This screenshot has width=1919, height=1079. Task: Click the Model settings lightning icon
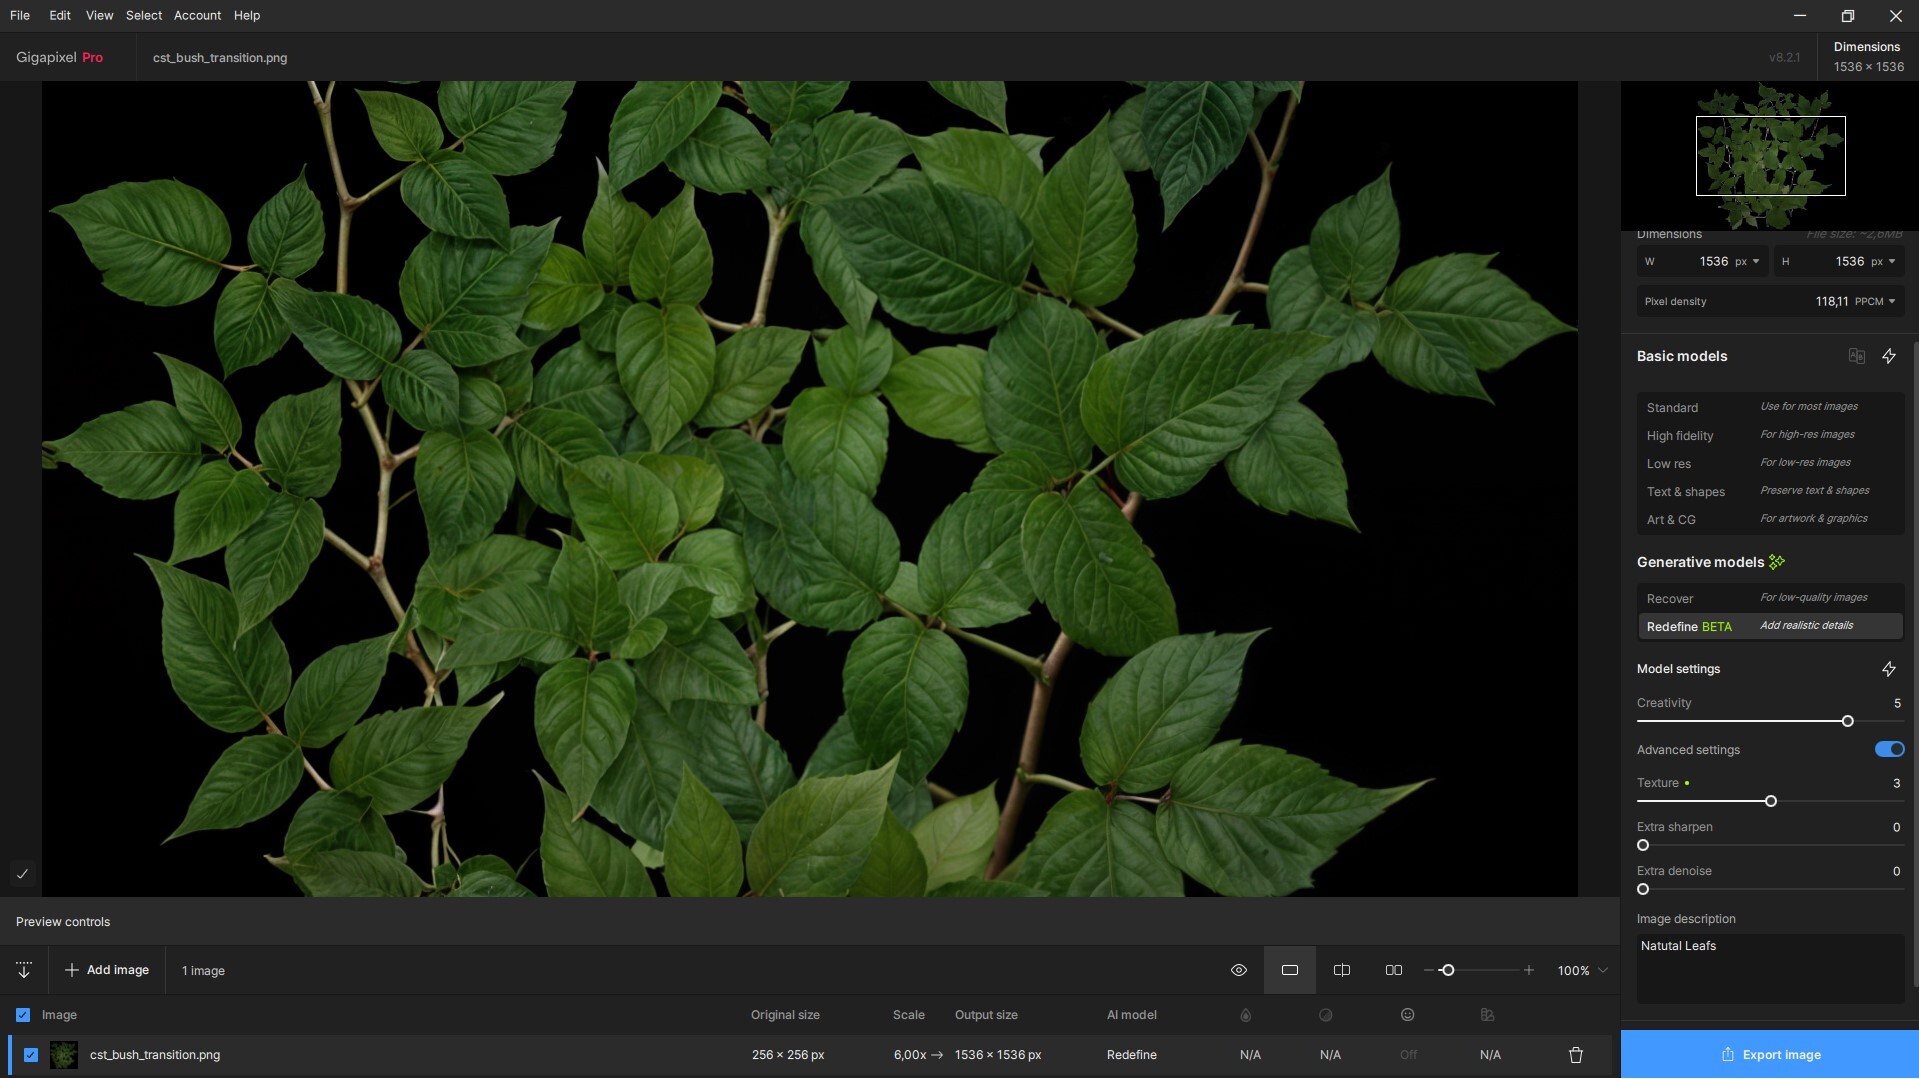(x=1889, y=669)
